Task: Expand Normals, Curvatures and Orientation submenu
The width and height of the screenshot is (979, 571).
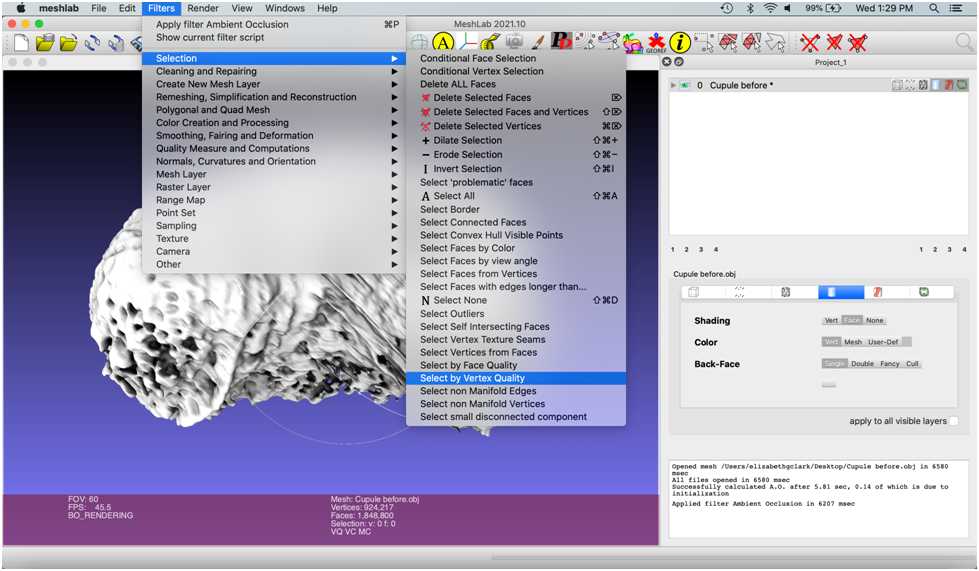Action: coord(273,161)
